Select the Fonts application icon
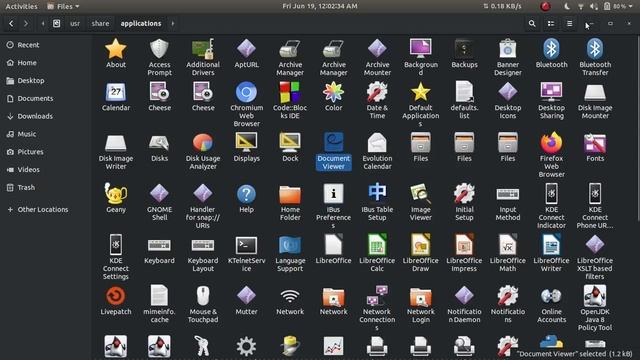Image resolution: width=640 pixels, height=360 pixels. coord(595,143)
